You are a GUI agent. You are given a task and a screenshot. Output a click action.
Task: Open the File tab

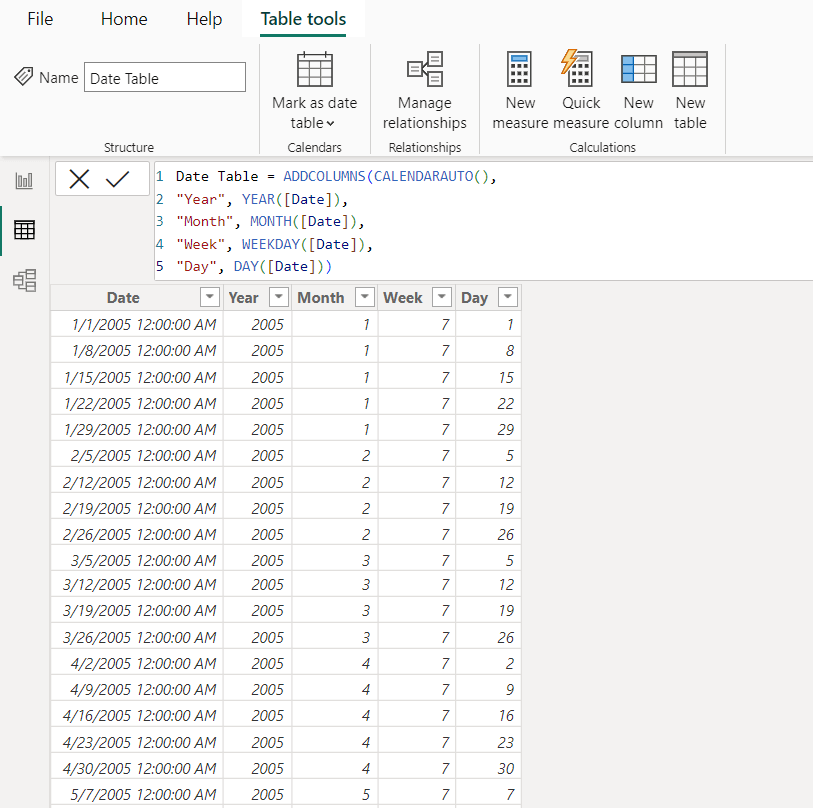coord(40,19)
